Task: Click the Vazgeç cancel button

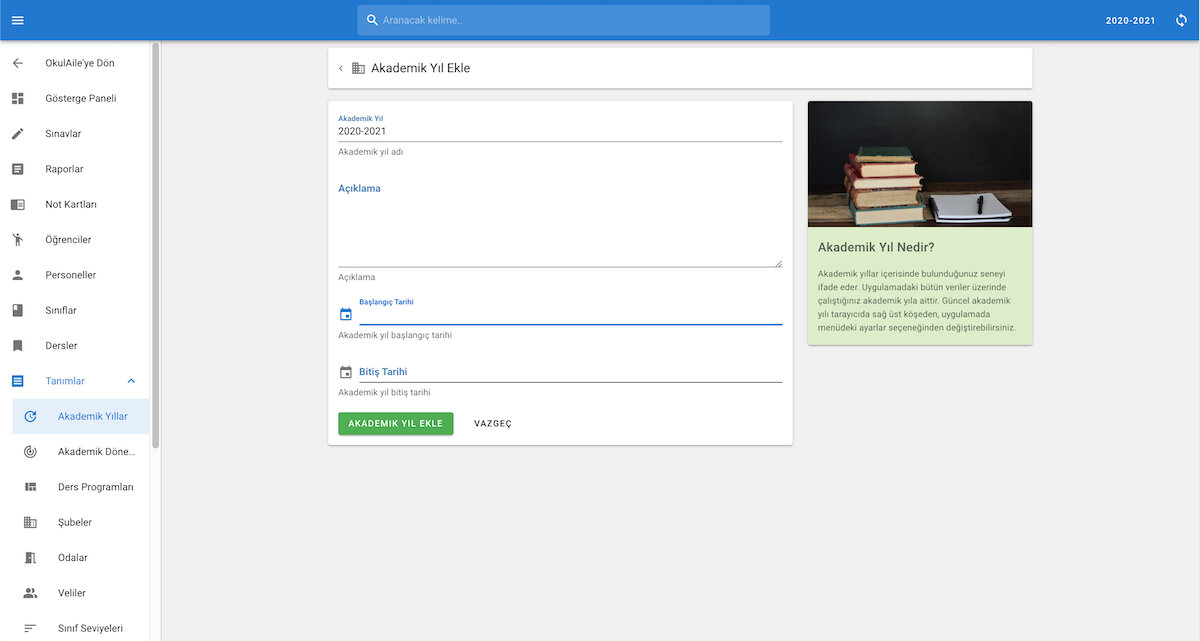Action: [x=493, y=423]
